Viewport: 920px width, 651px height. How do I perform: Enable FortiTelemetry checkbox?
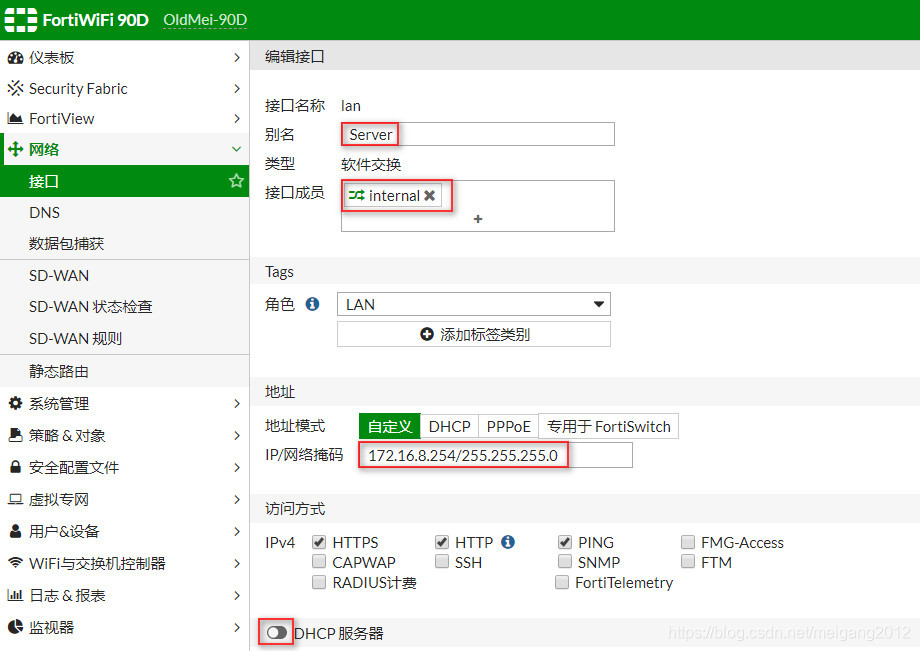click(562, 582)
